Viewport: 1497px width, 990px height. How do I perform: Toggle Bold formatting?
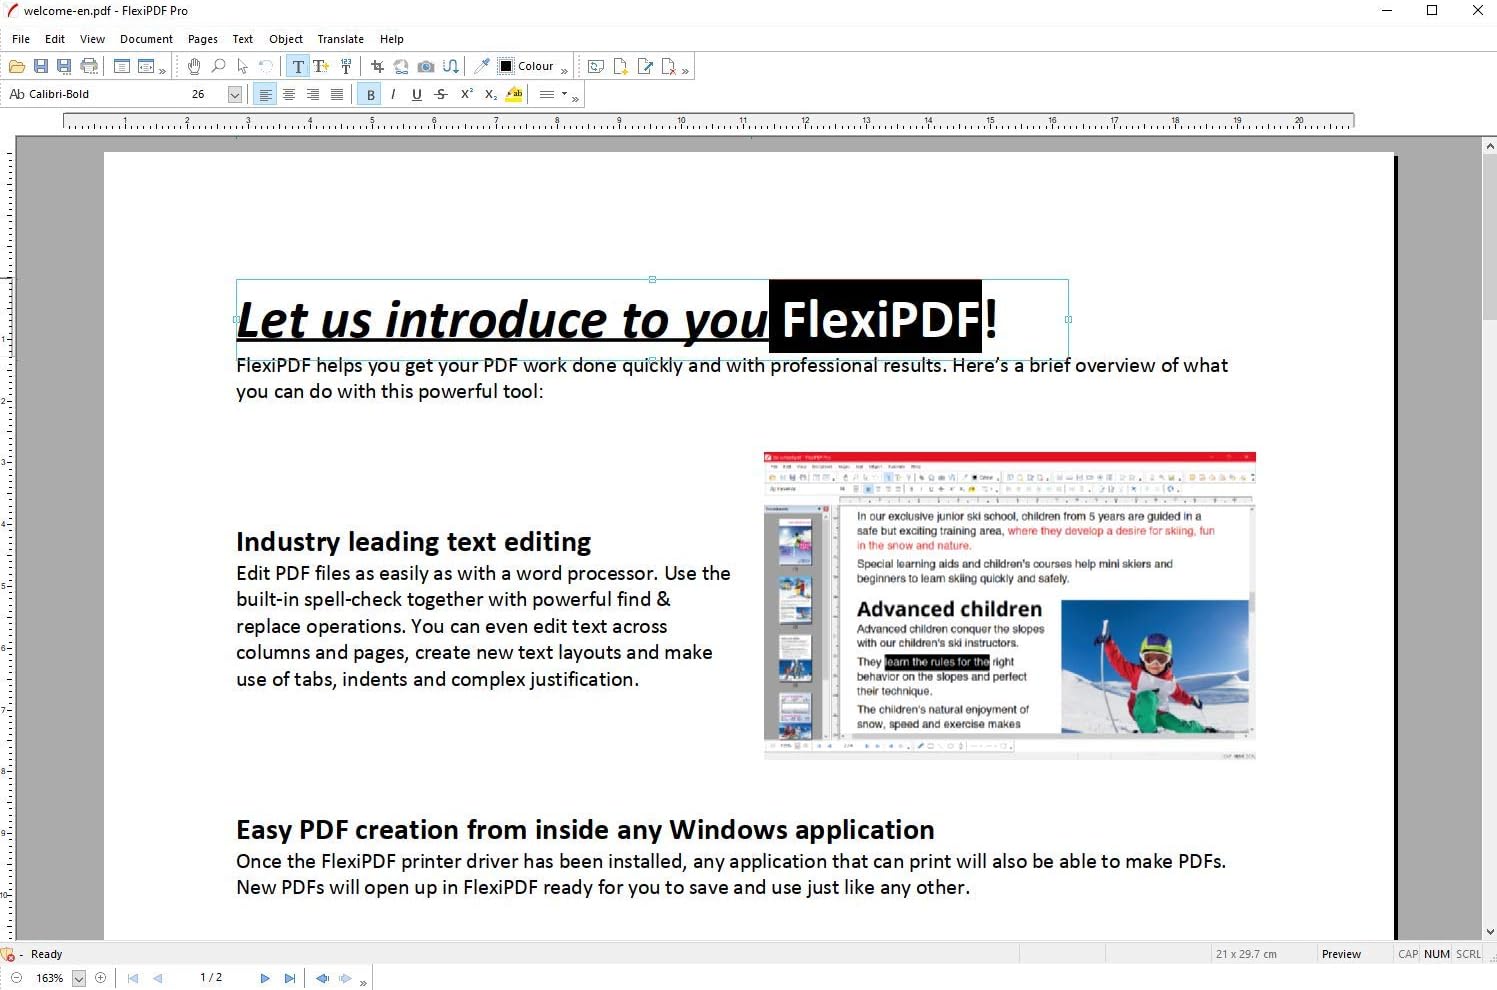(x=371, y=94)
